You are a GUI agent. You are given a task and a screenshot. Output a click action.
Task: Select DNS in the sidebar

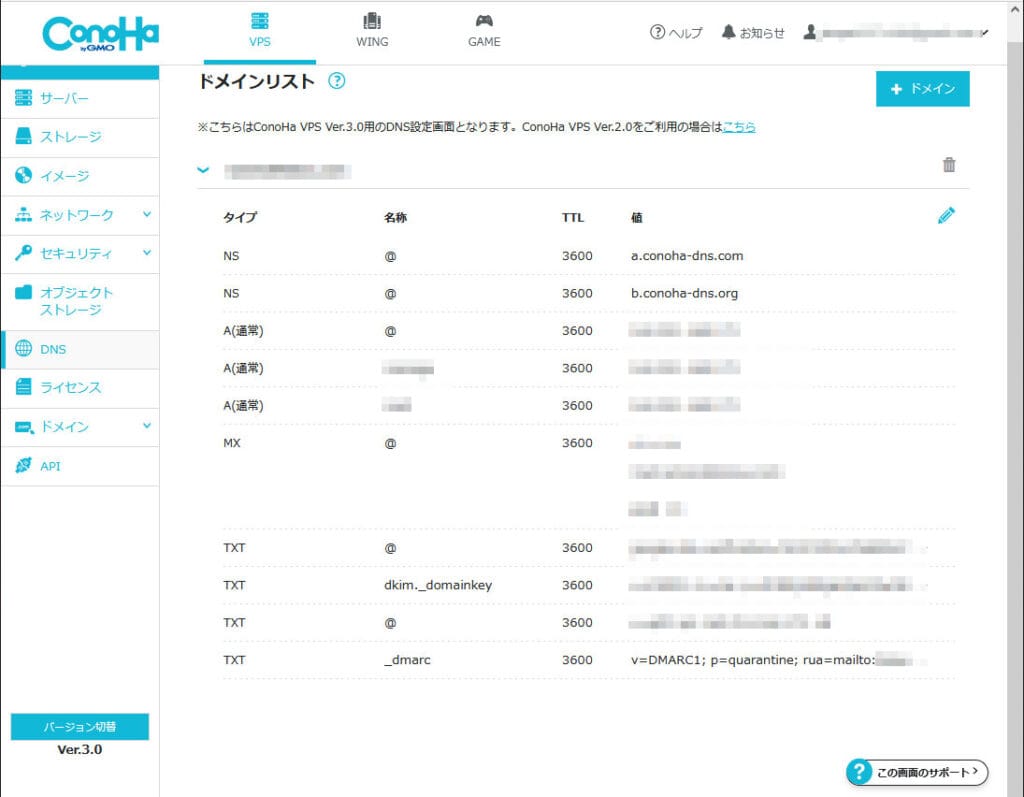tap(80, 350)
